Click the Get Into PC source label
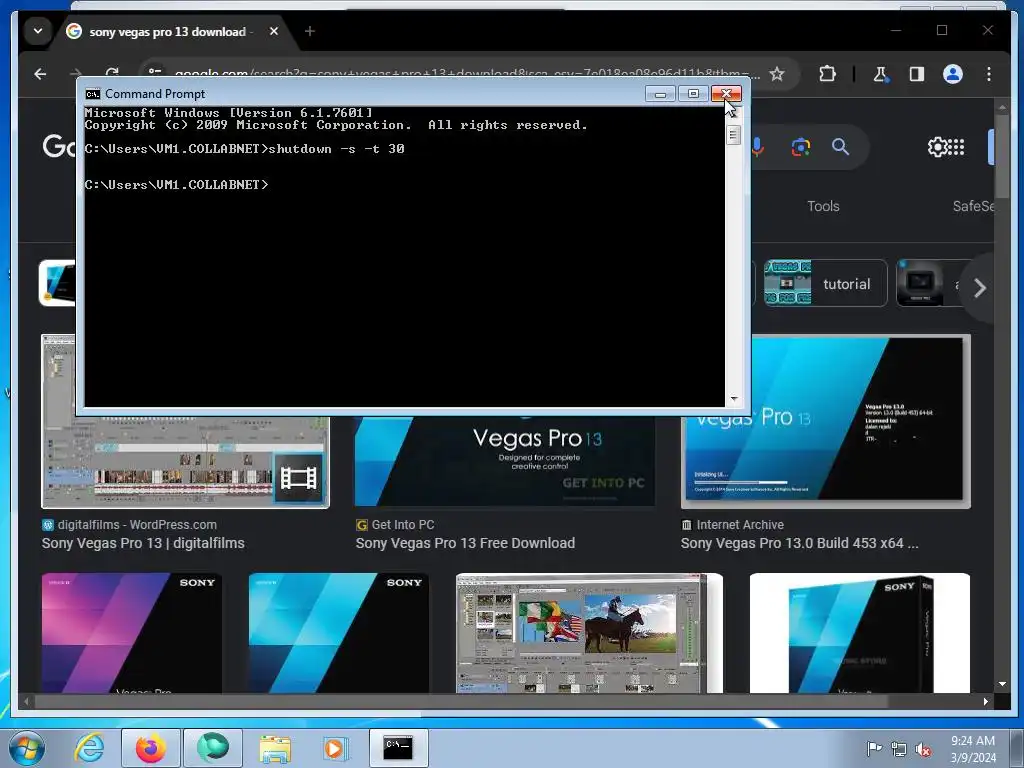 (402, 525)
